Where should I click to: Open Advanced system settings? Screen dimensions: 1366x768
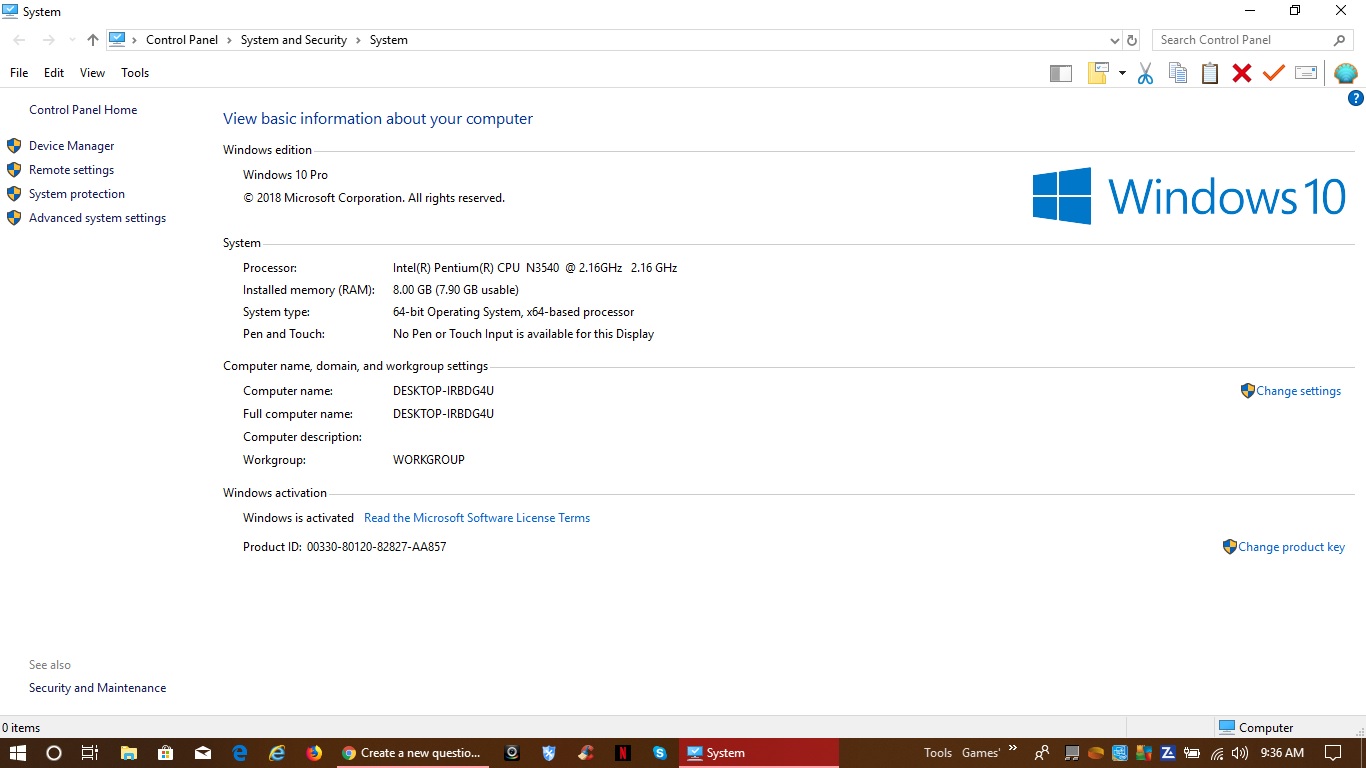[x=97, y=218]
